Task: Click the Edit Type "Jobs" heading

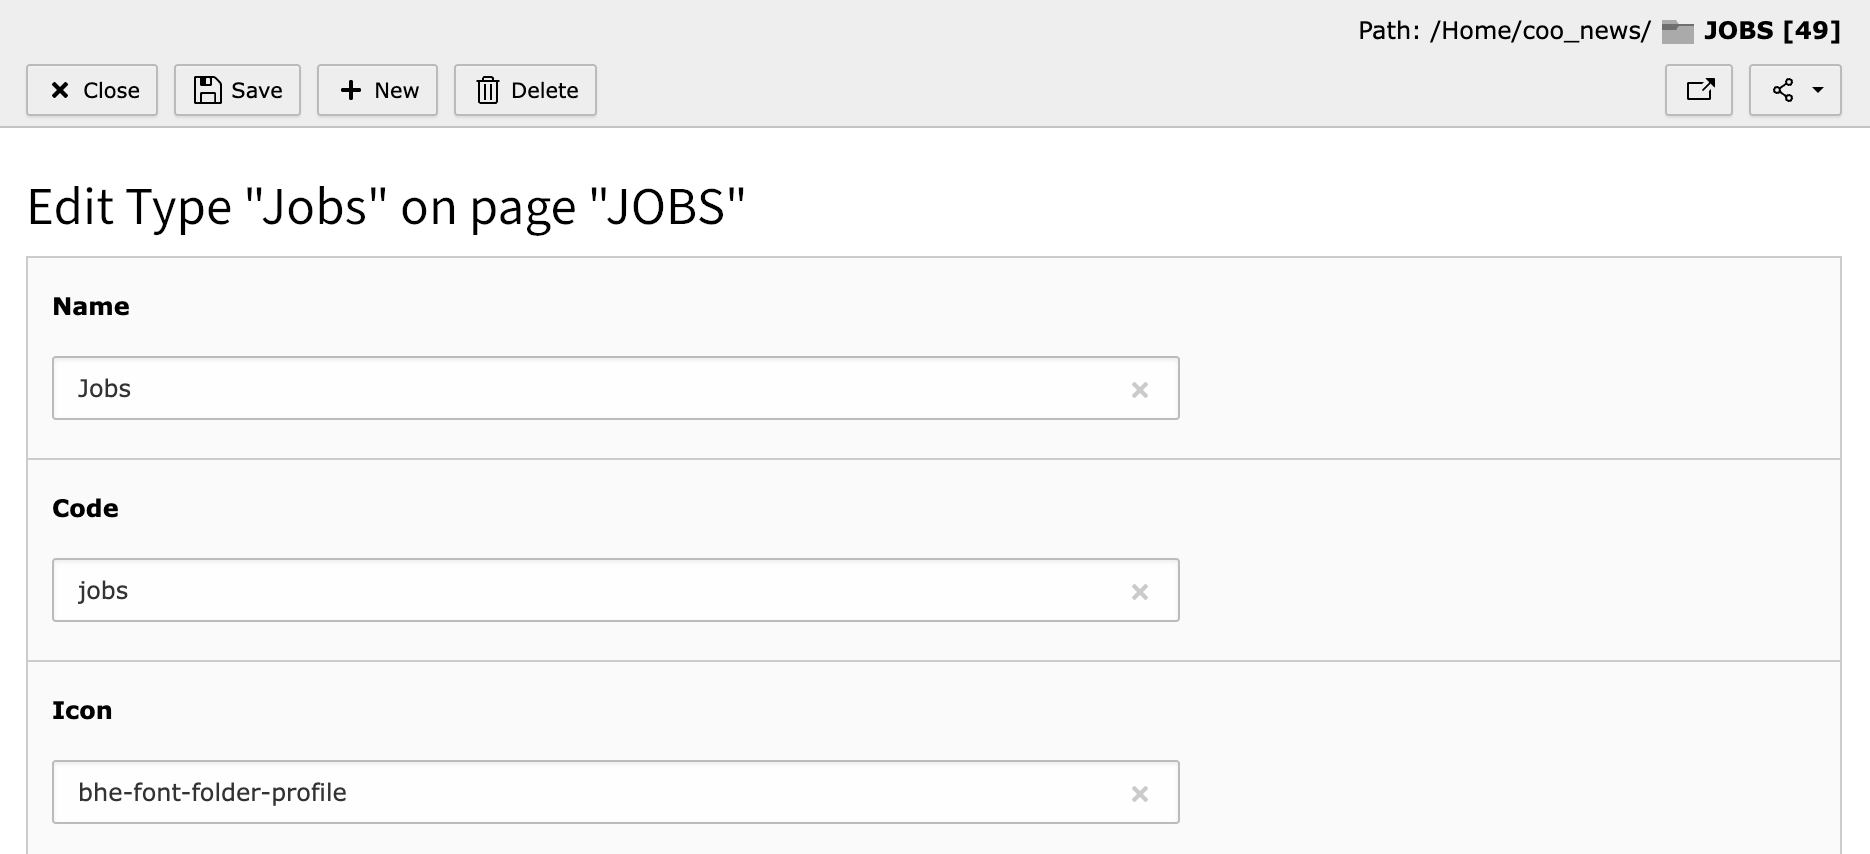Action: pyautogui.click(x=386, y=207)
